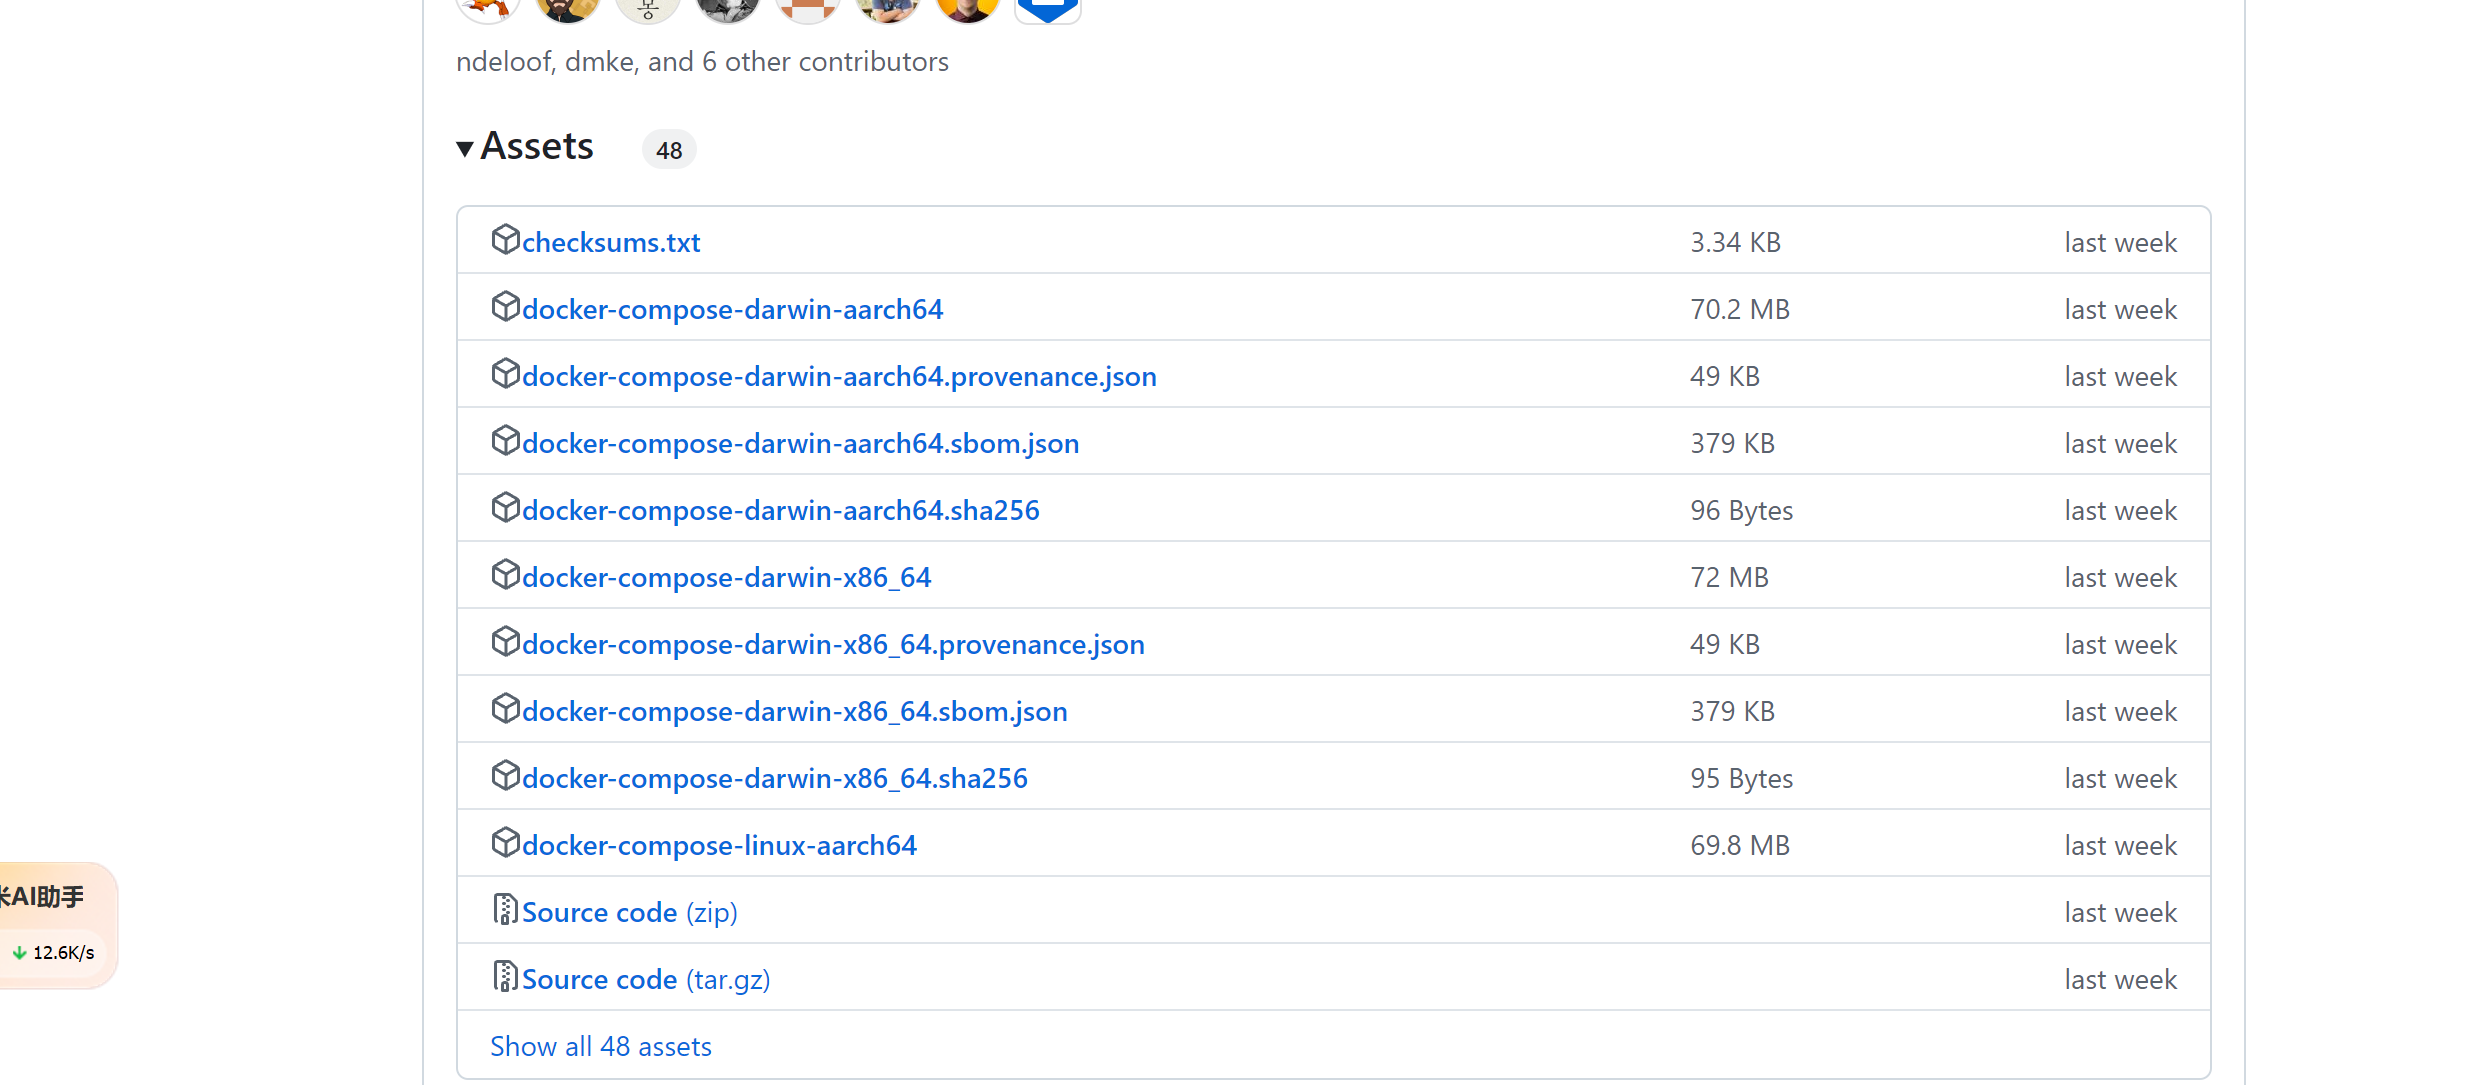Click package icon next to docker-compose-darwin-aarch64
This screenshot has height=1085, width=2467.
505,307
